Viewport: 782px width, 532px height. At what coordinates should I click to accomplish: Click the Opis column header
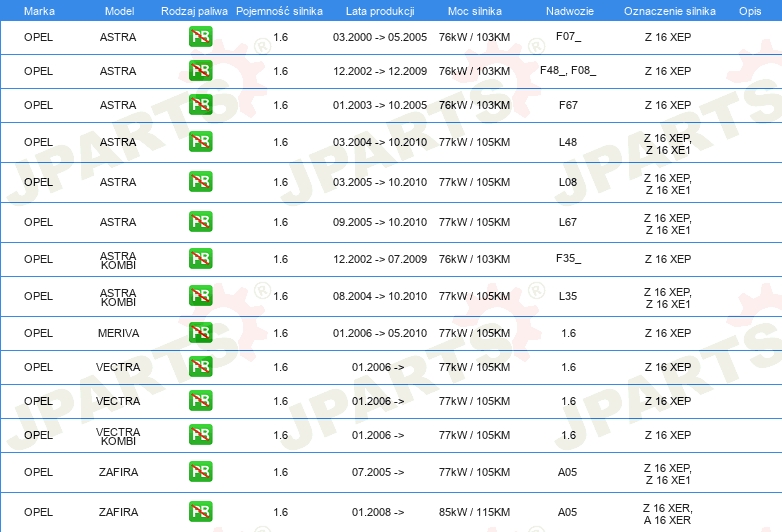coord(750,11)
